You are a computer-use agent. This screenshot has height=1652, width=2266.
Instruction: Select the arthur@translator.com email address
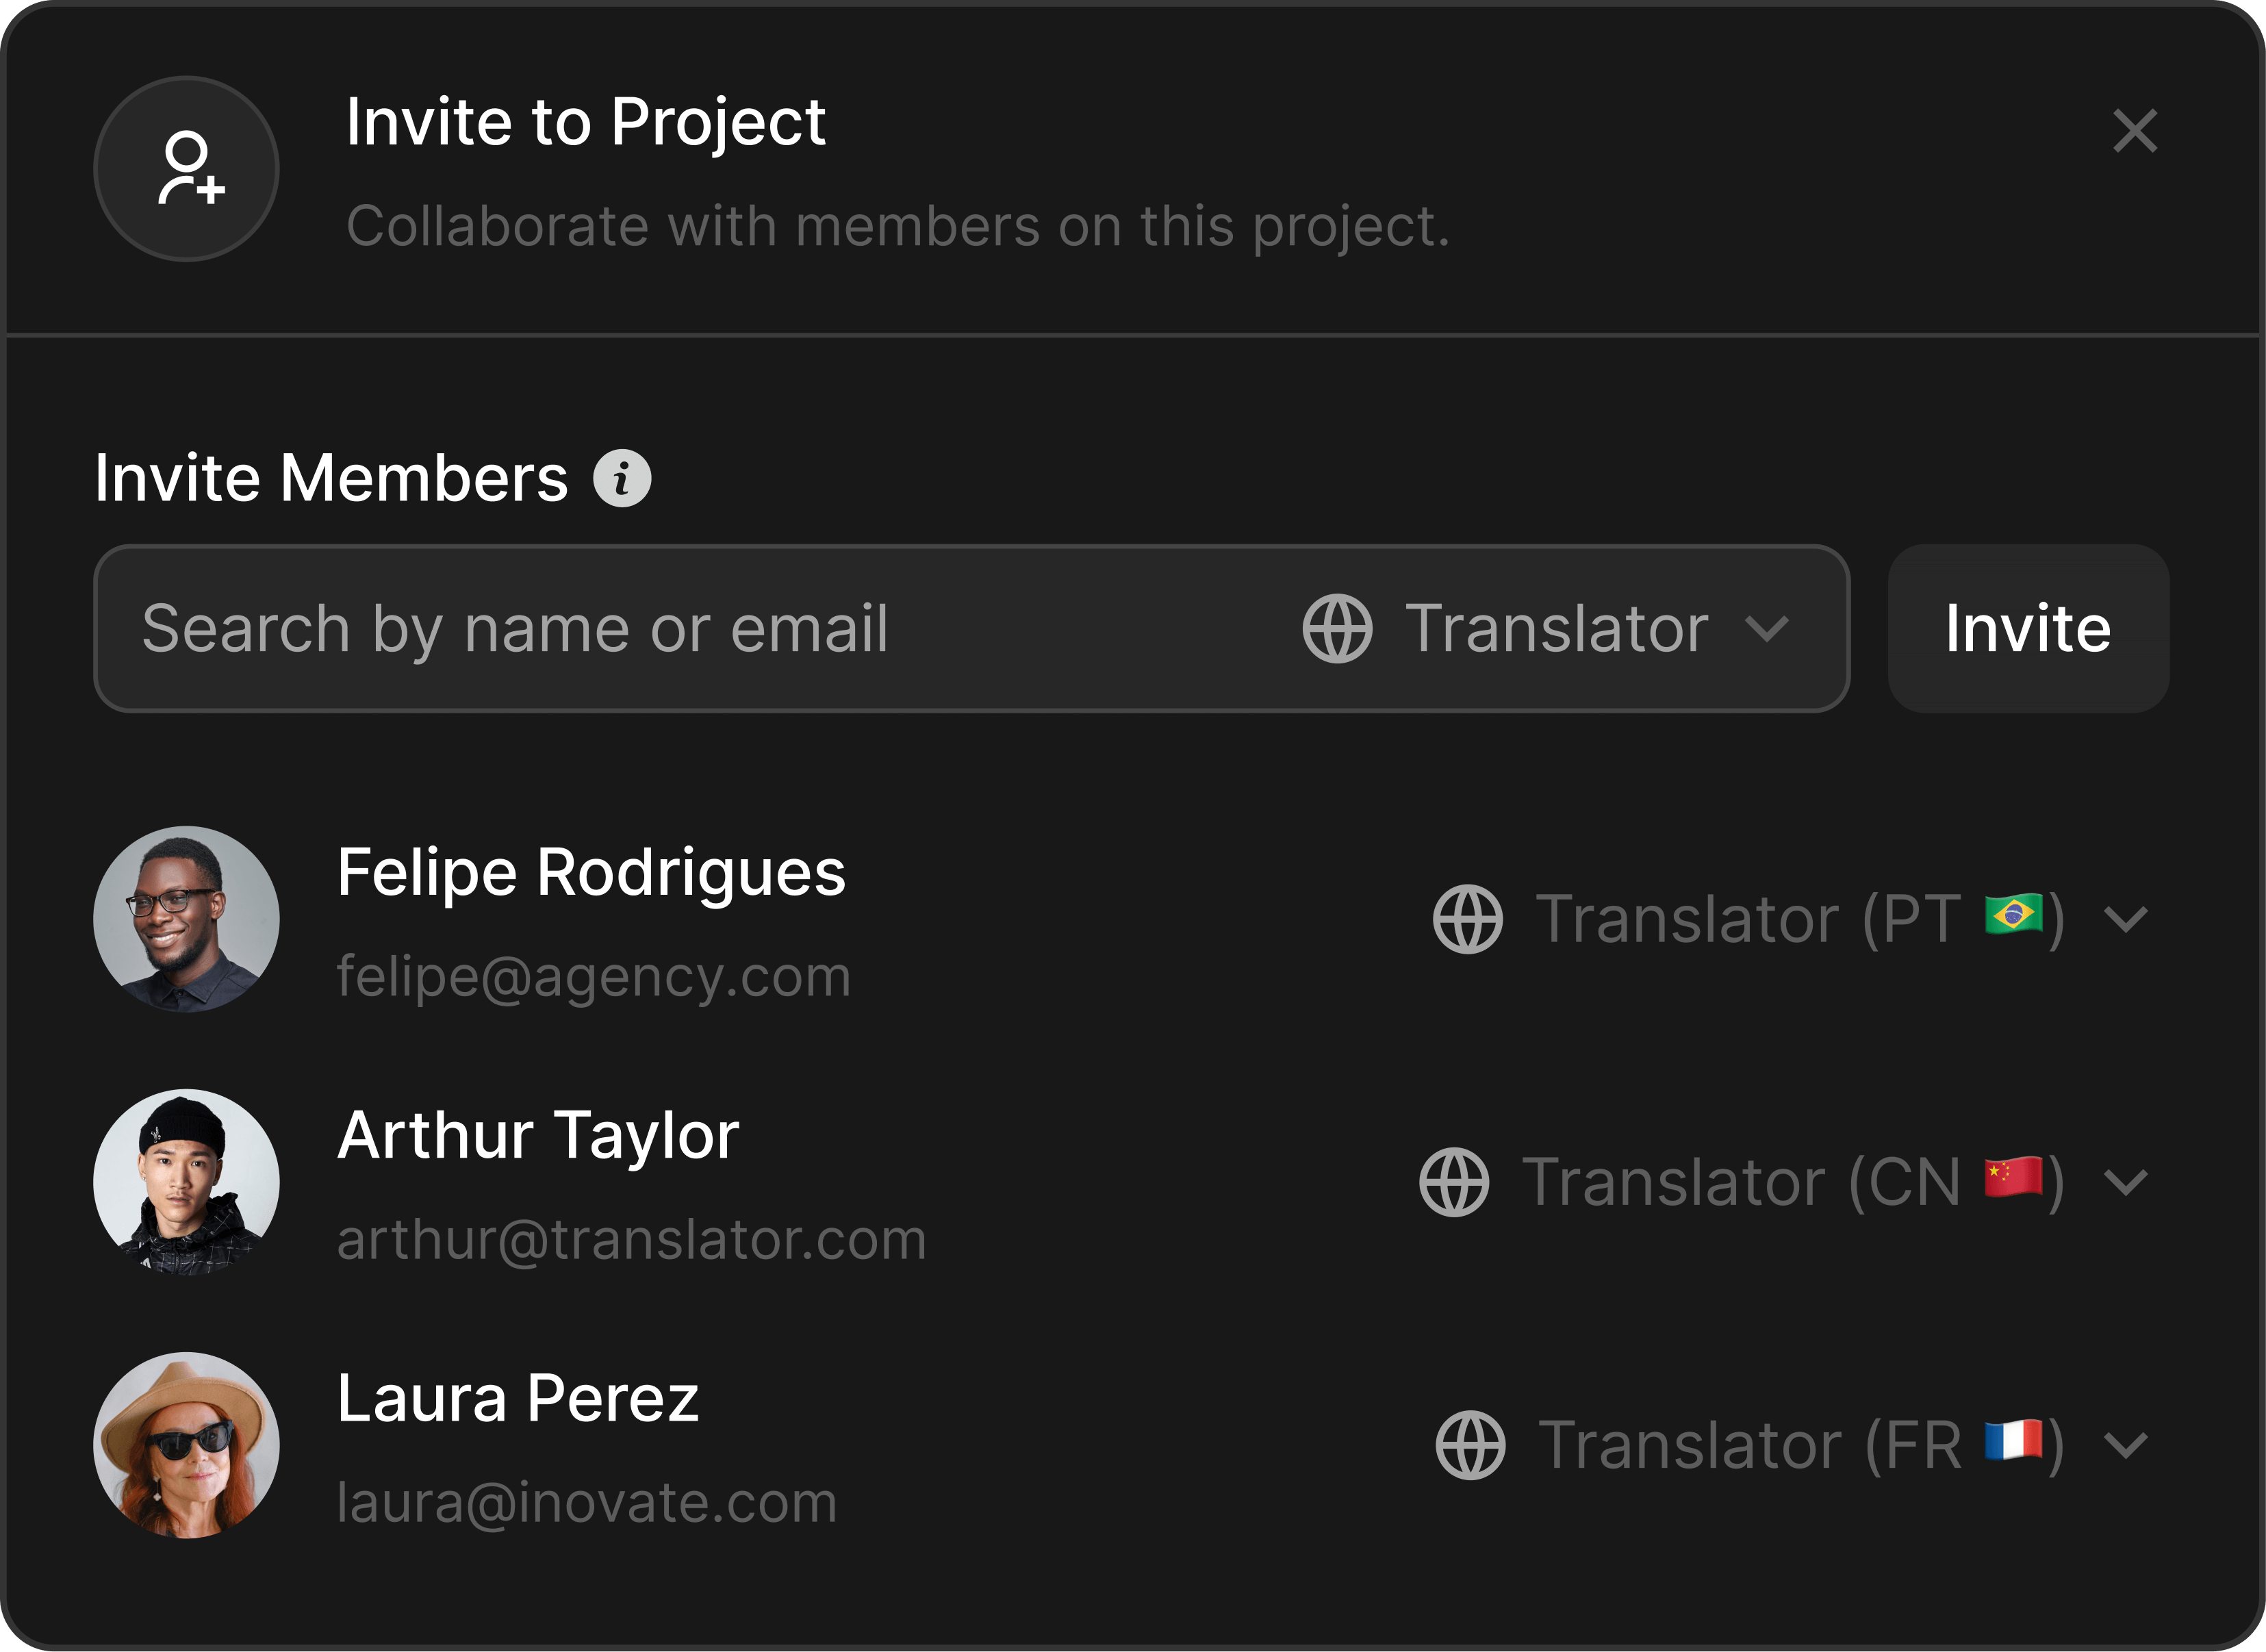tap(632, 1239)
